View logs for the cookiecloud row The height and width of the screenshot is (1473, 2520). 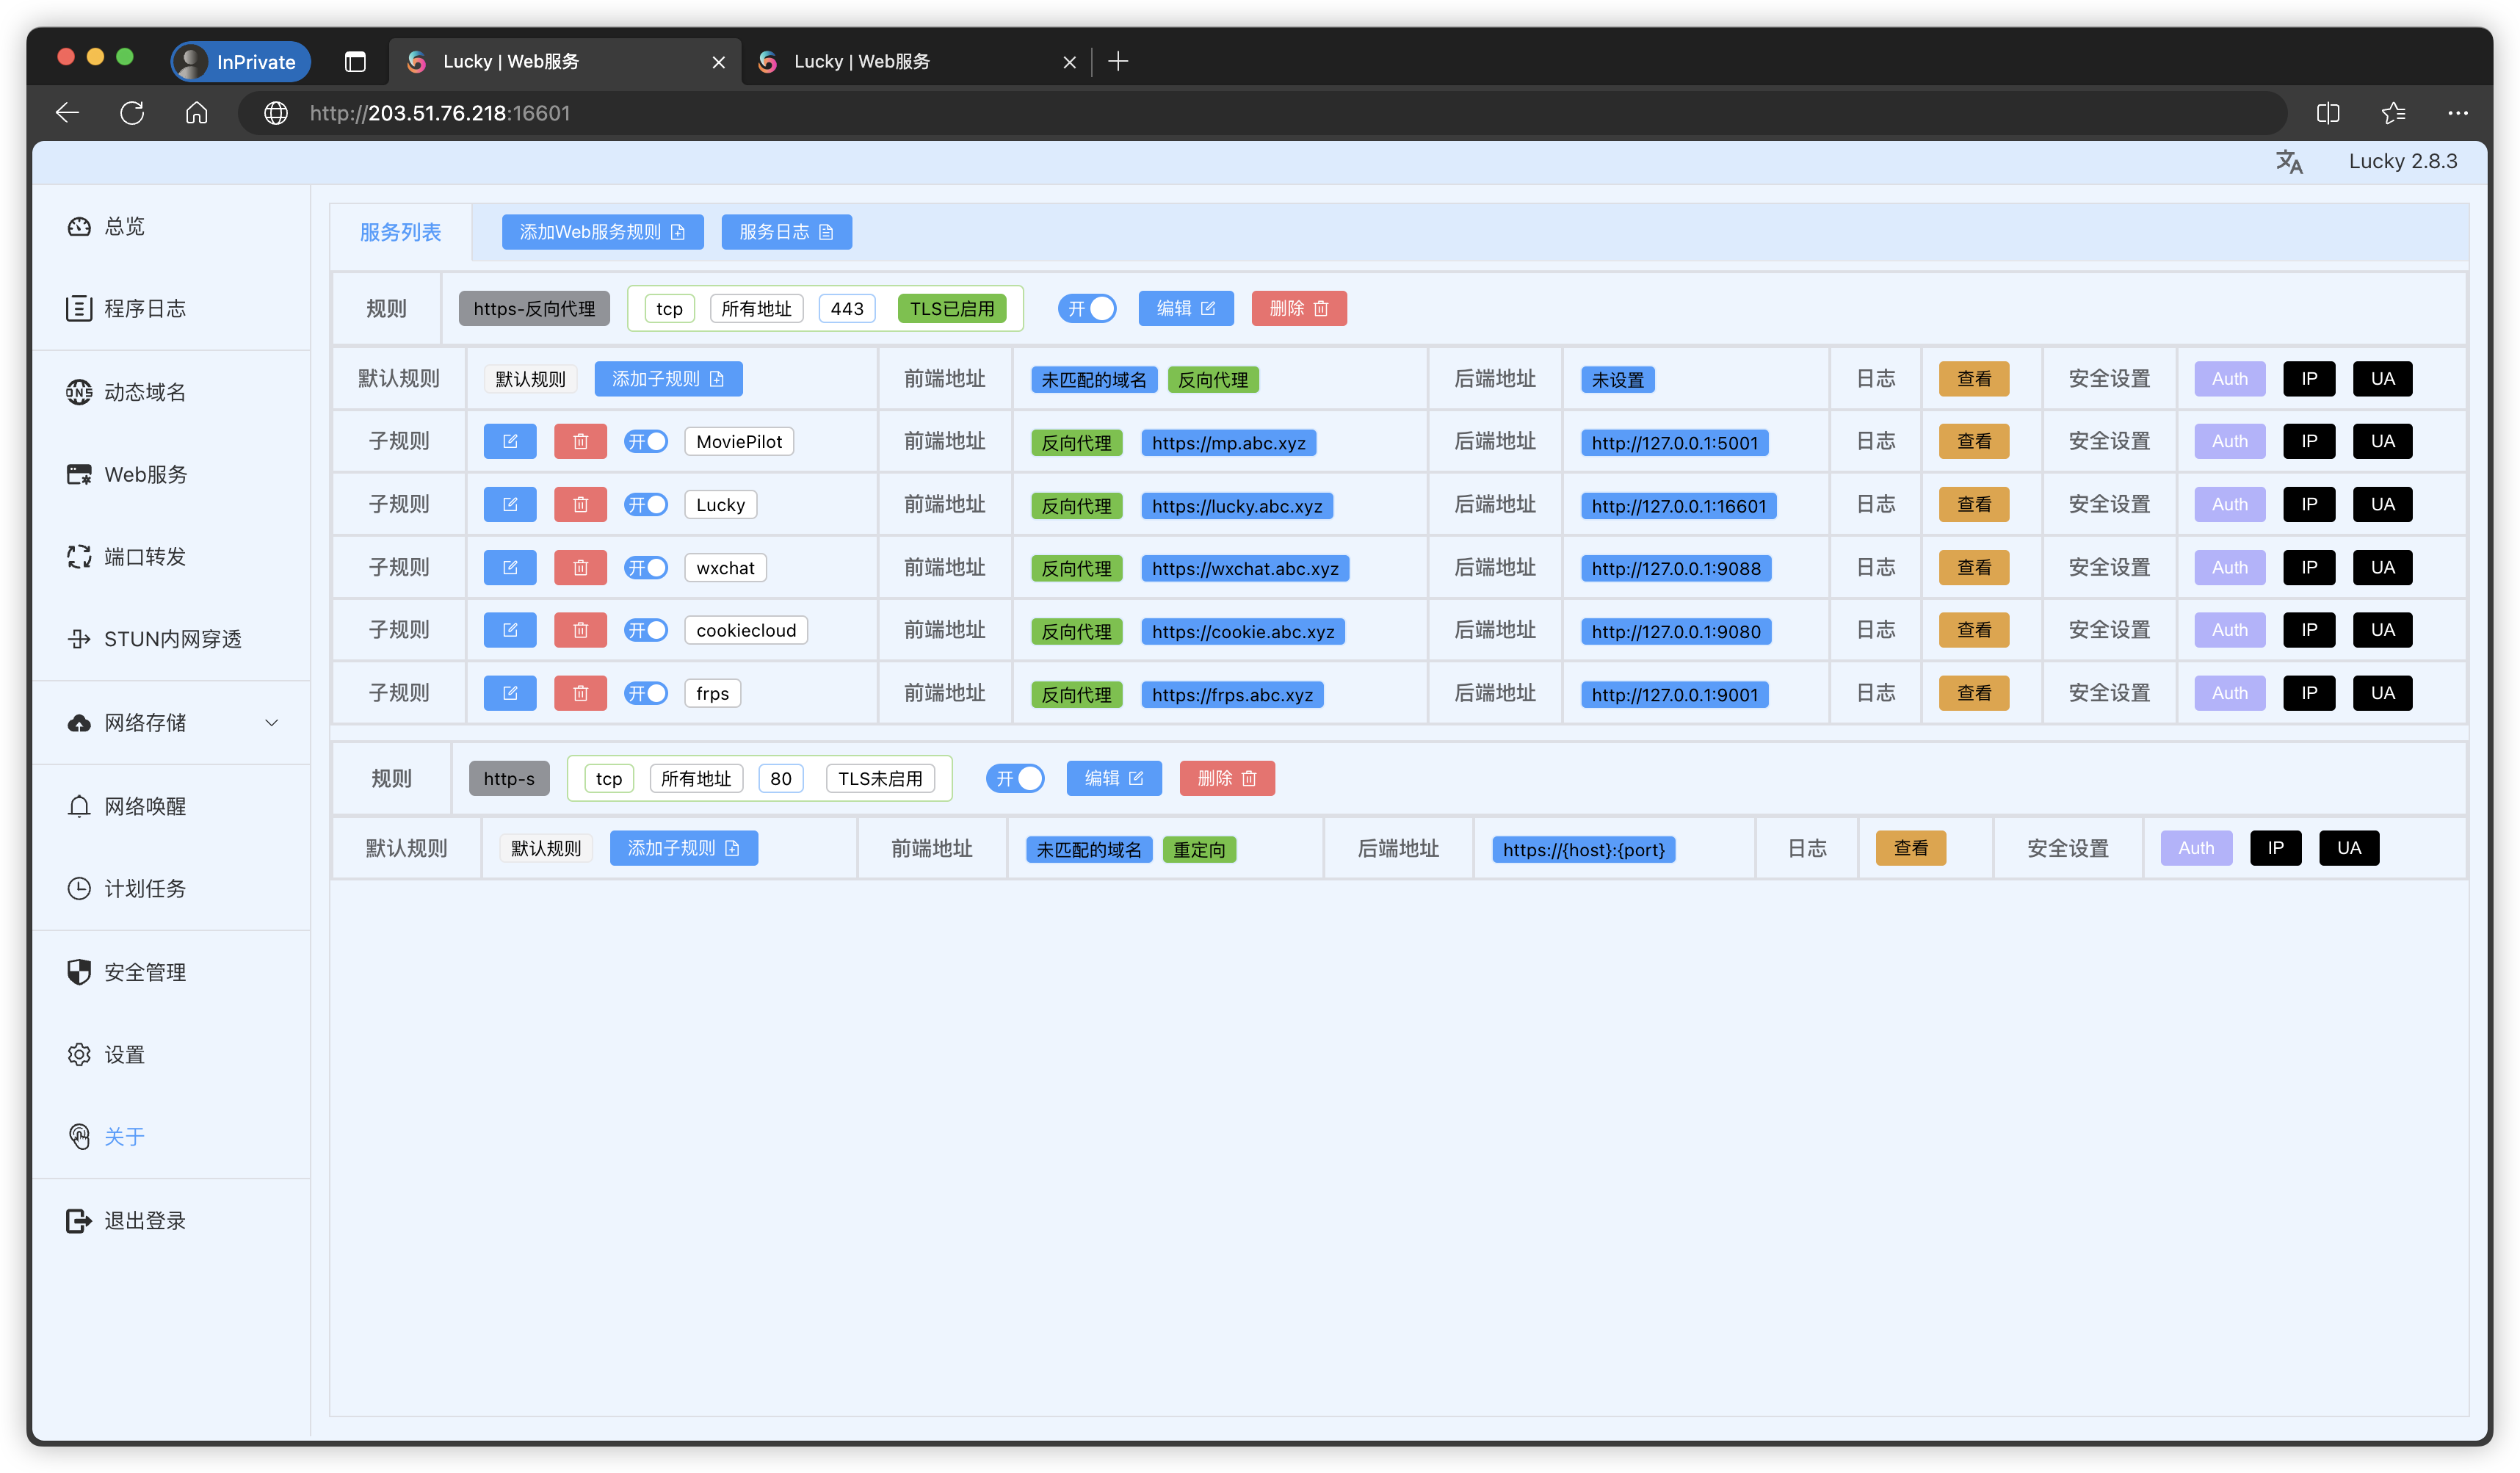point(1973,630)
